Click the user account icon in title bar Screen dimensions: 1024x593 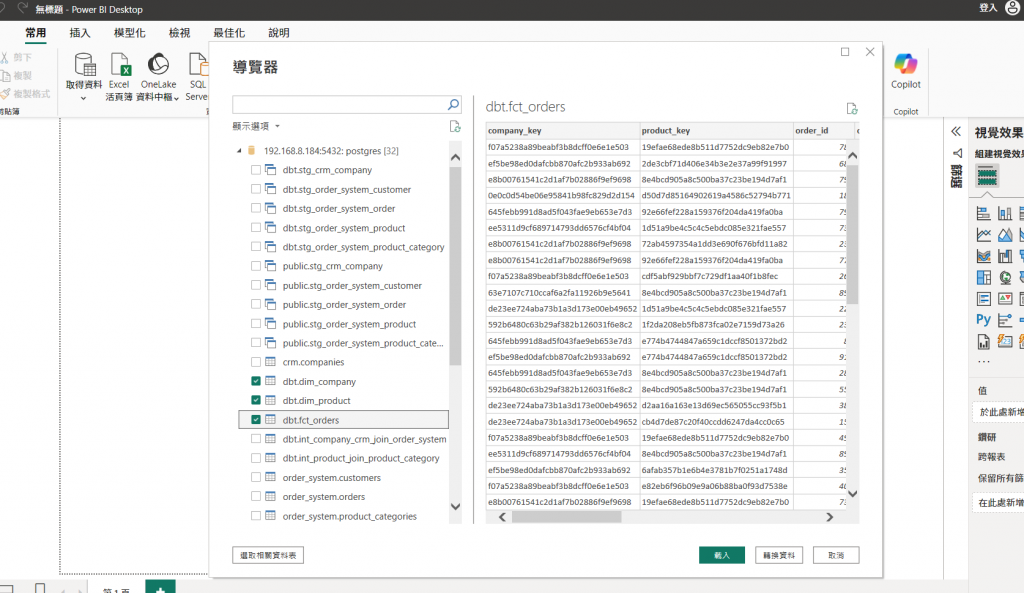[x=1013, y=8]
